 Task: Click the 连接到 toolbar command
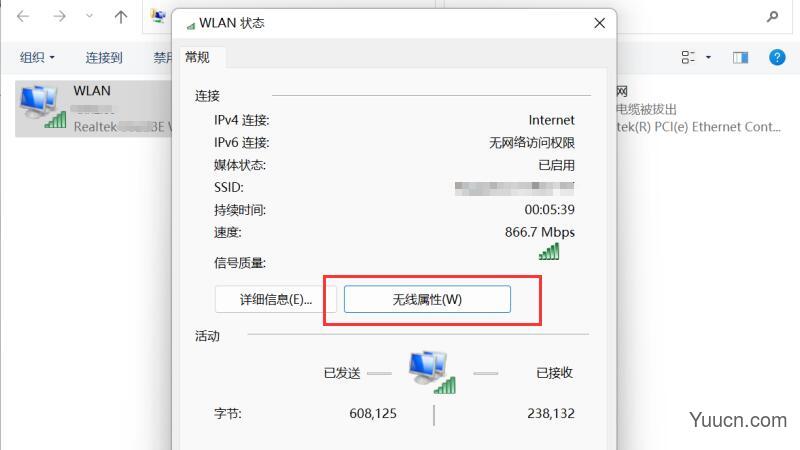(x=104, y=57)
